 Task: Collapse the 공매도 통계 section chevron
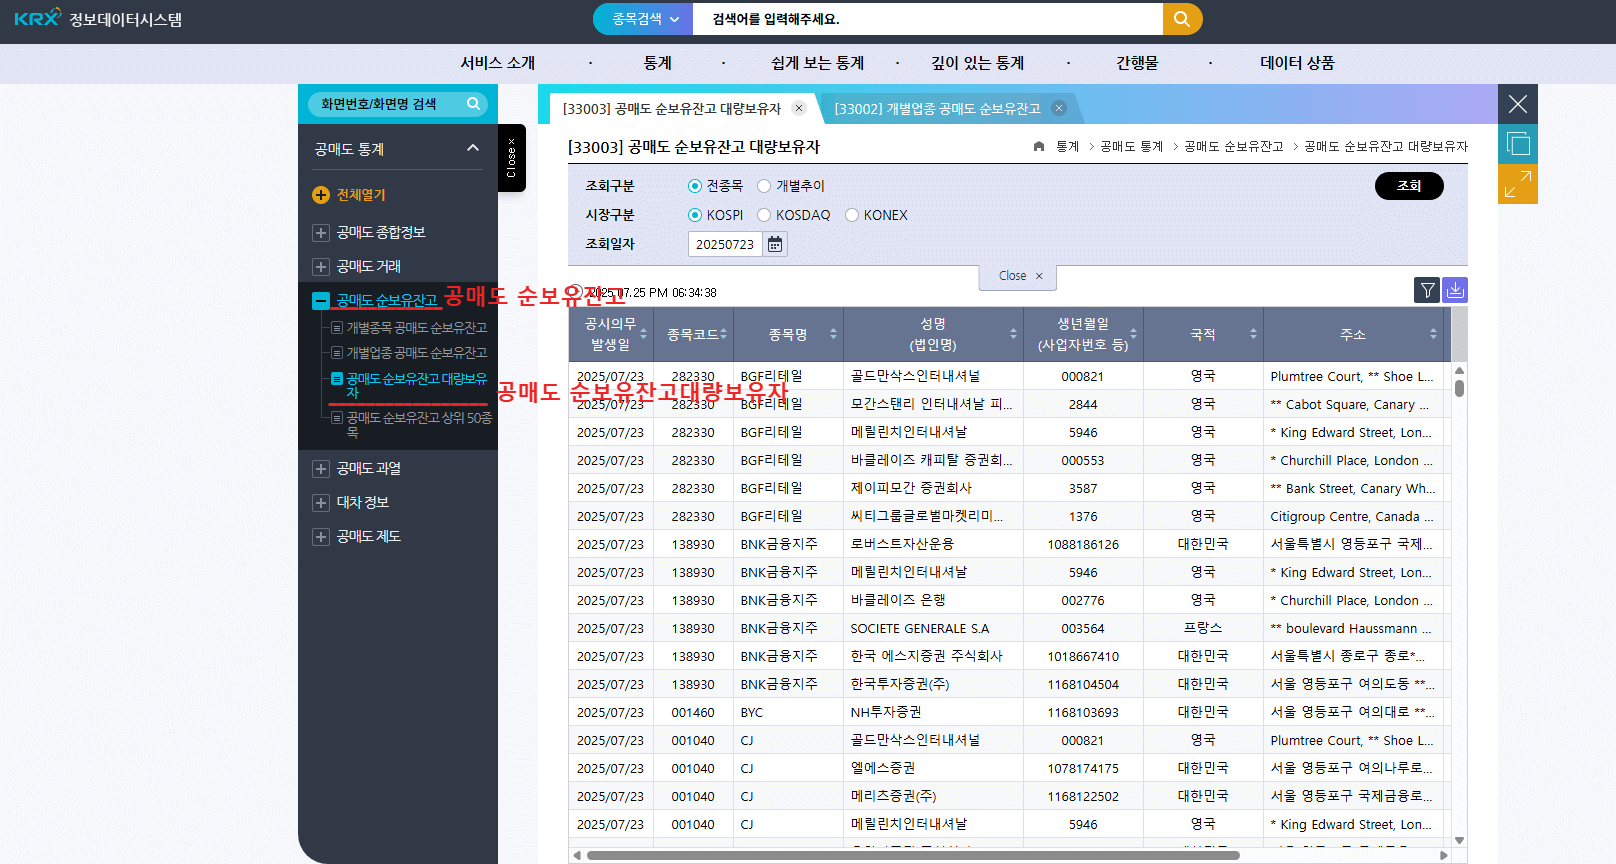[x=473, y=148]
